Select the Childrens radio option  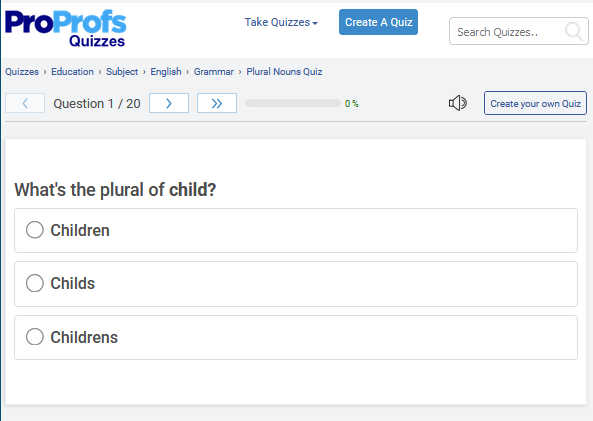click(35, 337)
